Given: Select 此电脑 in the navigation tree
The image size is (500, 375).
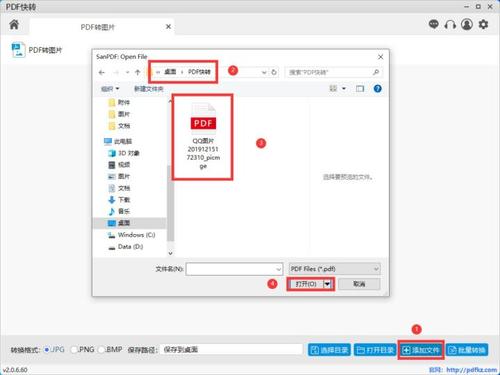Looking at the screenshot, I should pyautogui.click(x=118, y=141).
